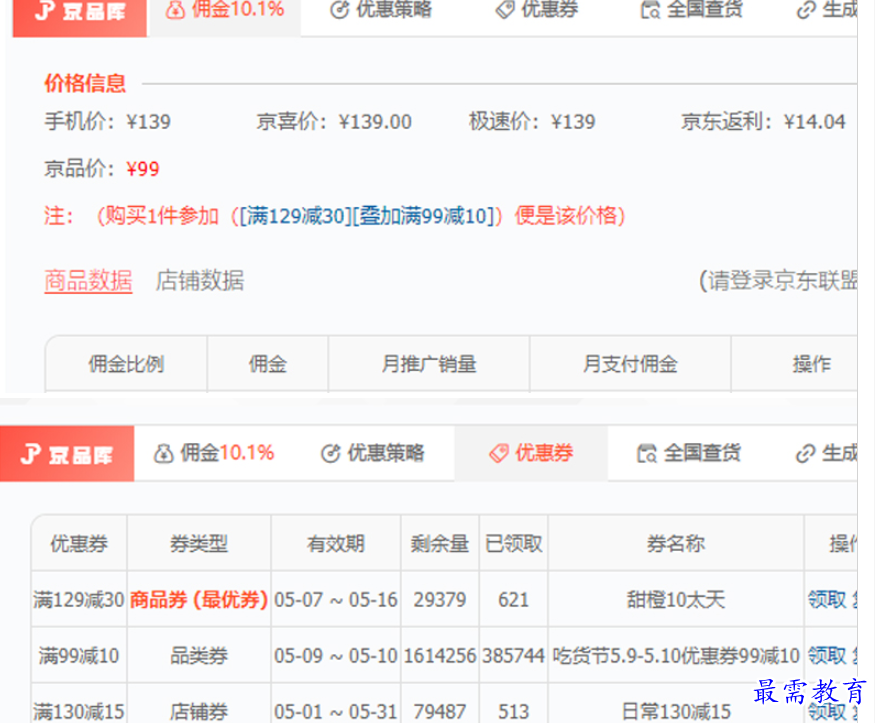Click 领取 link for 满130减15 coupon
This screenshot has width=875, height=723.
click(x=827, y=711)
